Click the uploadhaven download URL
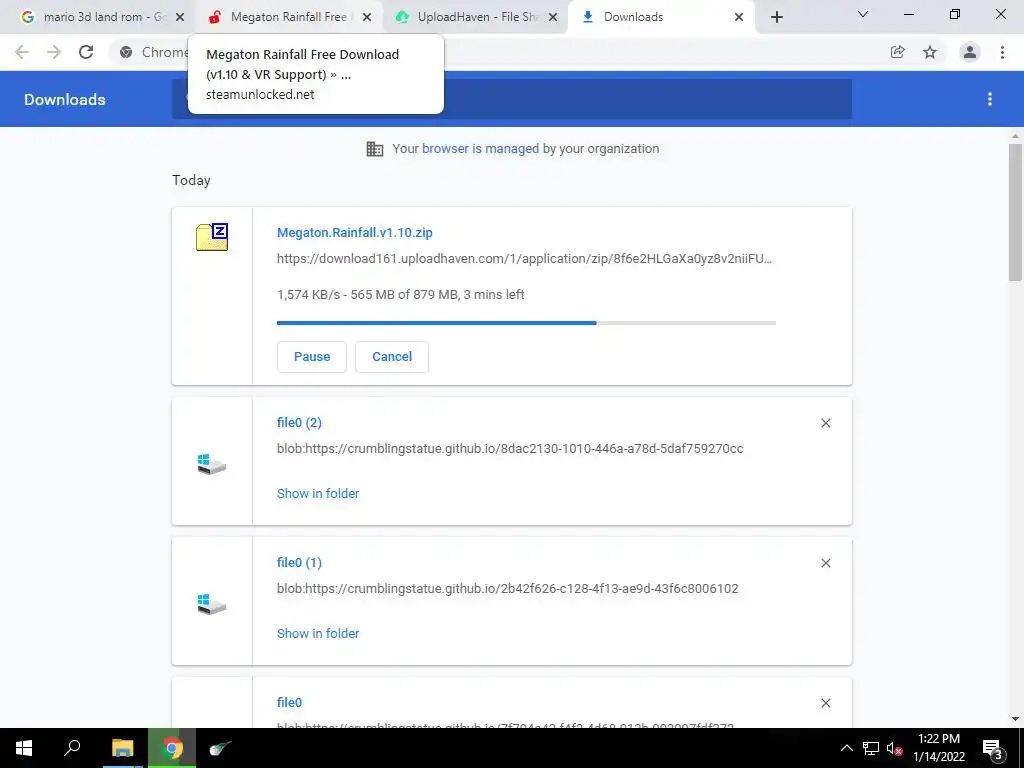Viewport: 1024px width, 768px height. pos(524,259)
